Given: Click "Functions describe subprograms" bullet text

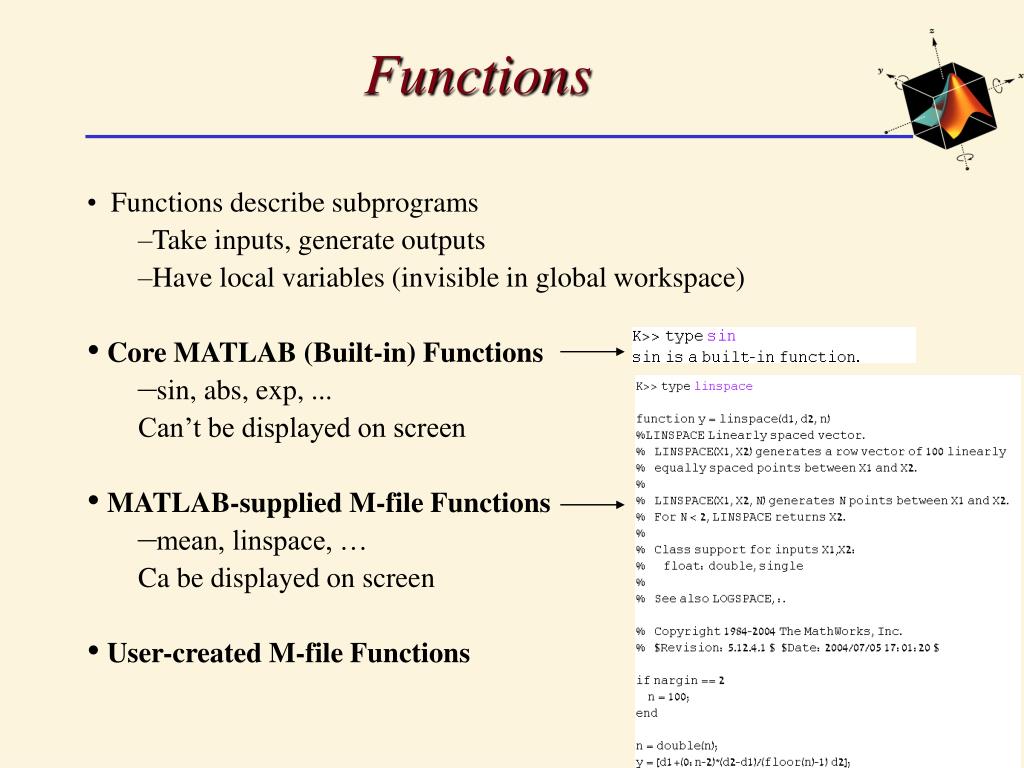Looking at the screenshot, I should coord(294,202).
